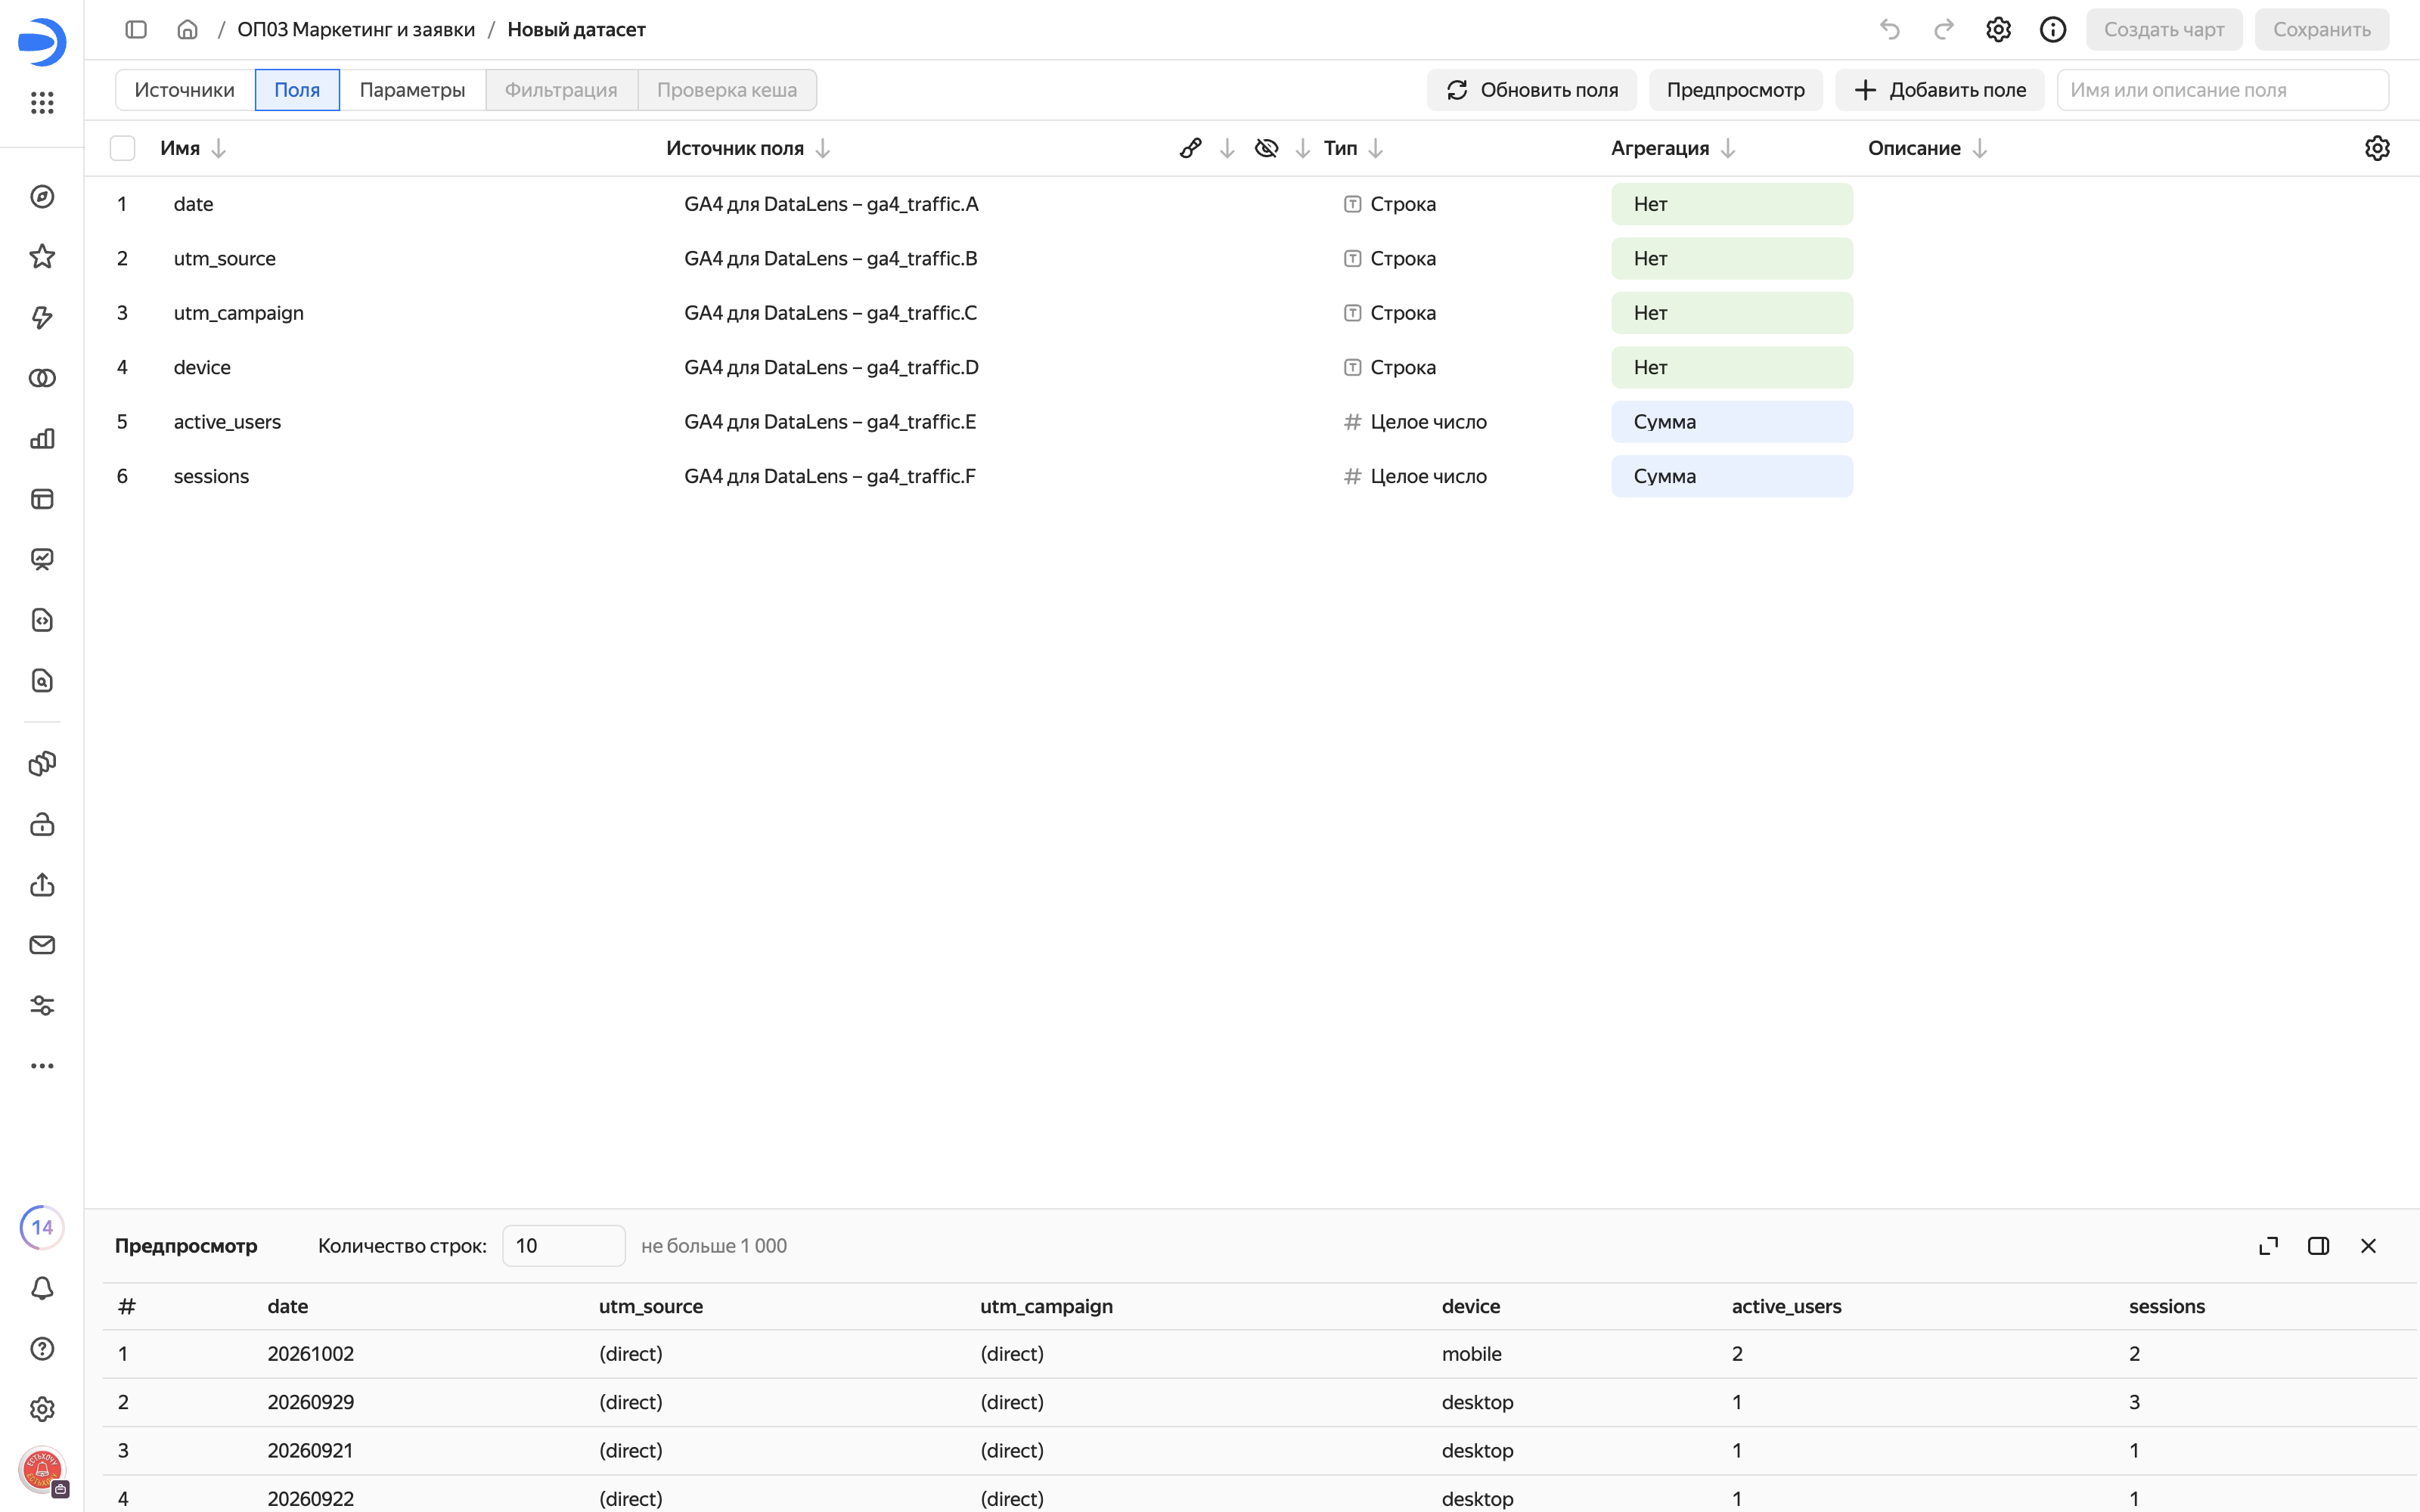Open type selector for device field
The image size is (2420, 1512).
[1390, 367]
